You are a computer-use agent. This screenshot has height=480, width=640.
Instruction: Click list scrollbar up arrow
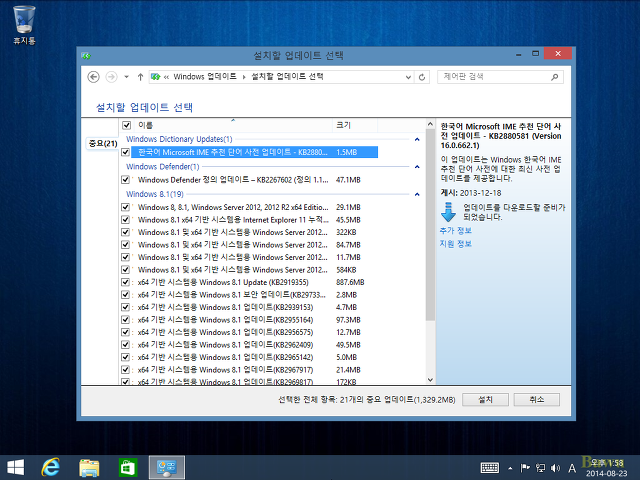(x=430, y=124)
